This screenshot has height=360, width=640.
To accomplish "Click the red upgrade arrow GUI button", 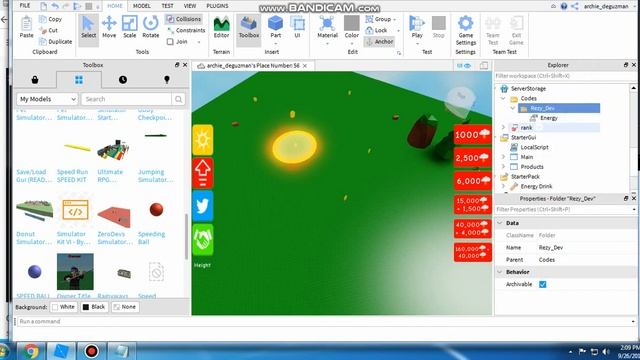I will 202,173.
